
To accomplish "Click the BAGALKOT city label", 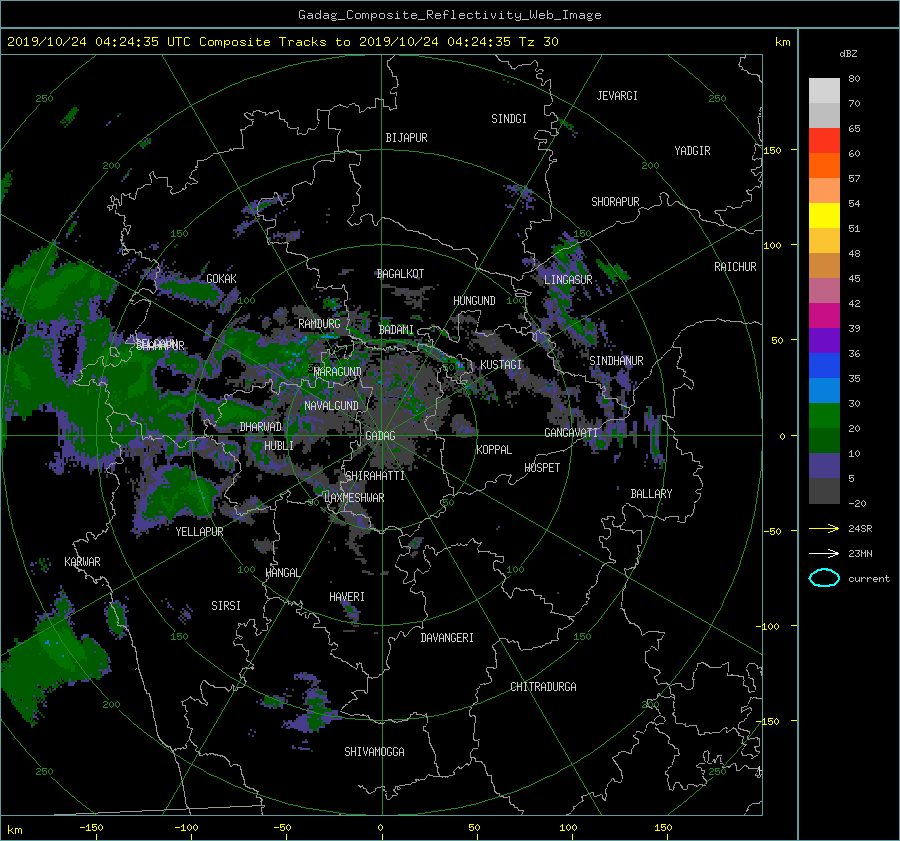I will coord(400,274).
